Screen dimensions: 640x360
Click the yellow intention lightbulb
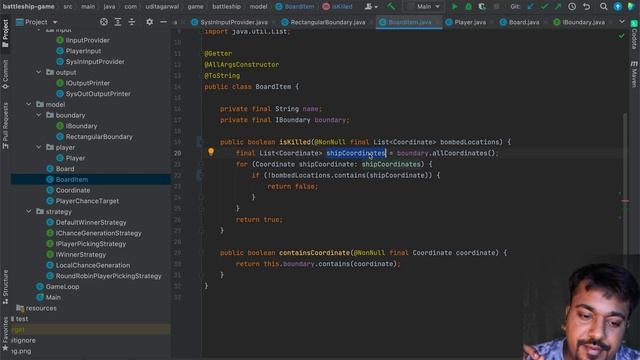pyautogui.click(x=211, y=152)
